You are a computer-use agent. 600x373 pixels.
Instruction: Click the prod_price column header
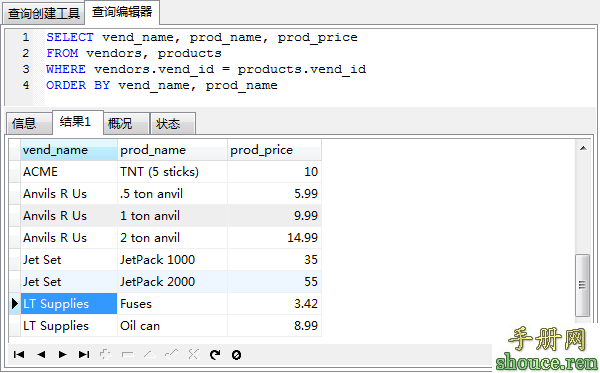click(274, 150)
